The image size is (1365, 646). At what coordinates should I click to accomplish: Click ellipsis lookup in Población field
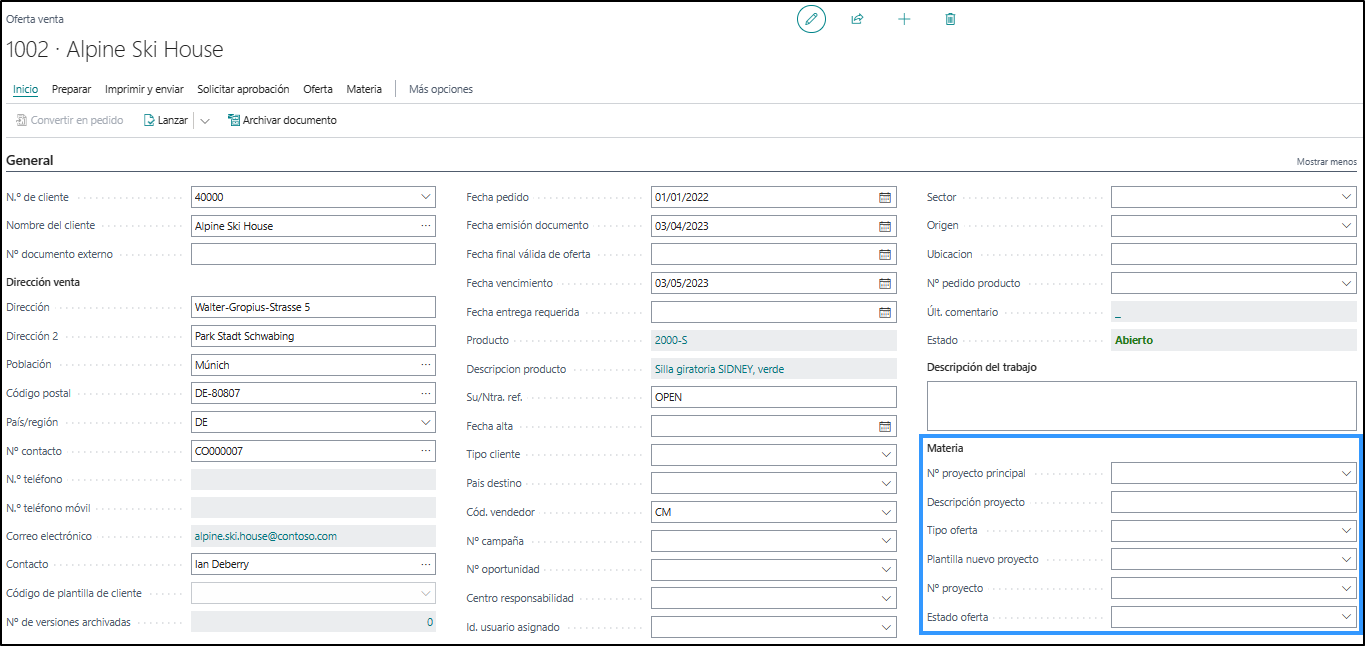click(x=426, y=365)
